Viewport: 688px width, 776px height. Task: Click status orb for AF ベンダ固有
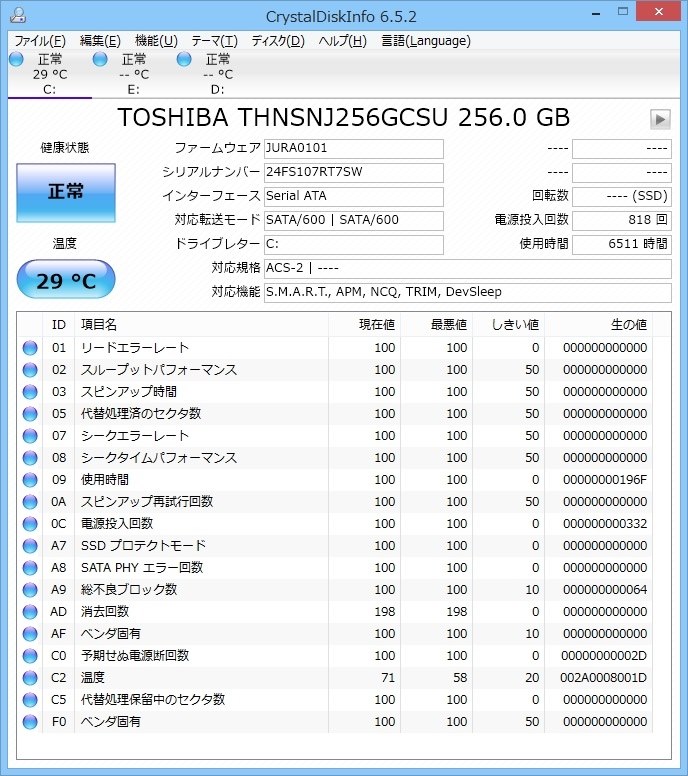[30, 634]
